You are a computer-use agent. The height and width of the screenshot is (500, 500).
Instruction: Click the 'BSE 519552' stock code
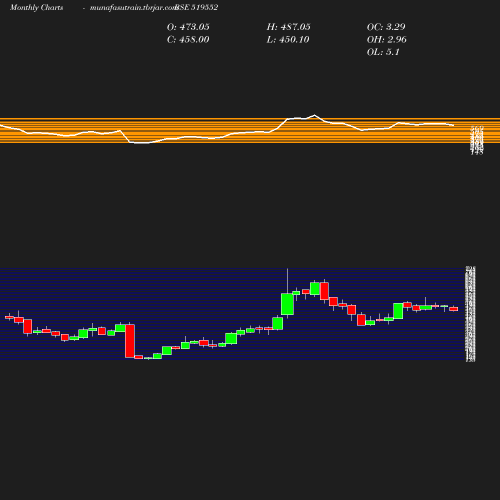[197, 8]
